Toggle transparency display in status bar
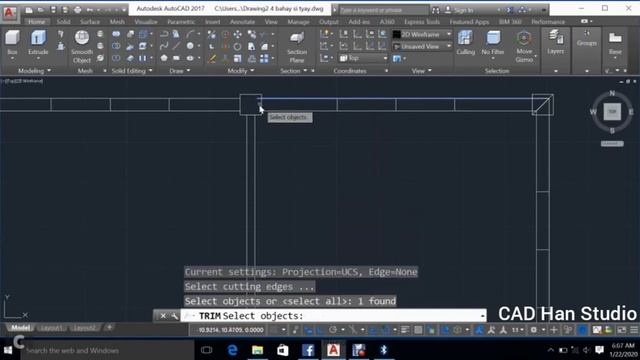This screenshot has width=640, height=360. [x=418, y=330]
